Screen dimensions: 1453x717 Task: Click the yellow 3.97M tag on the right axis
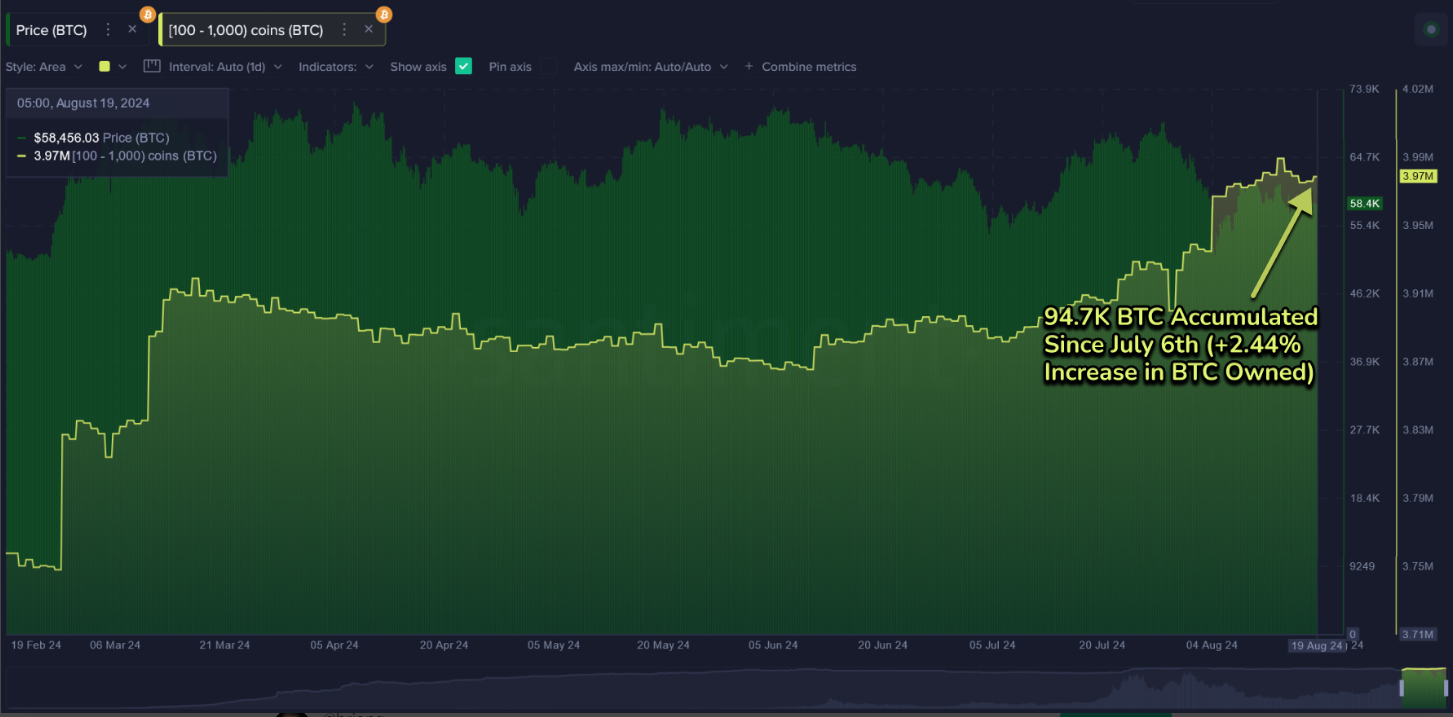(x=1421, y=176)
